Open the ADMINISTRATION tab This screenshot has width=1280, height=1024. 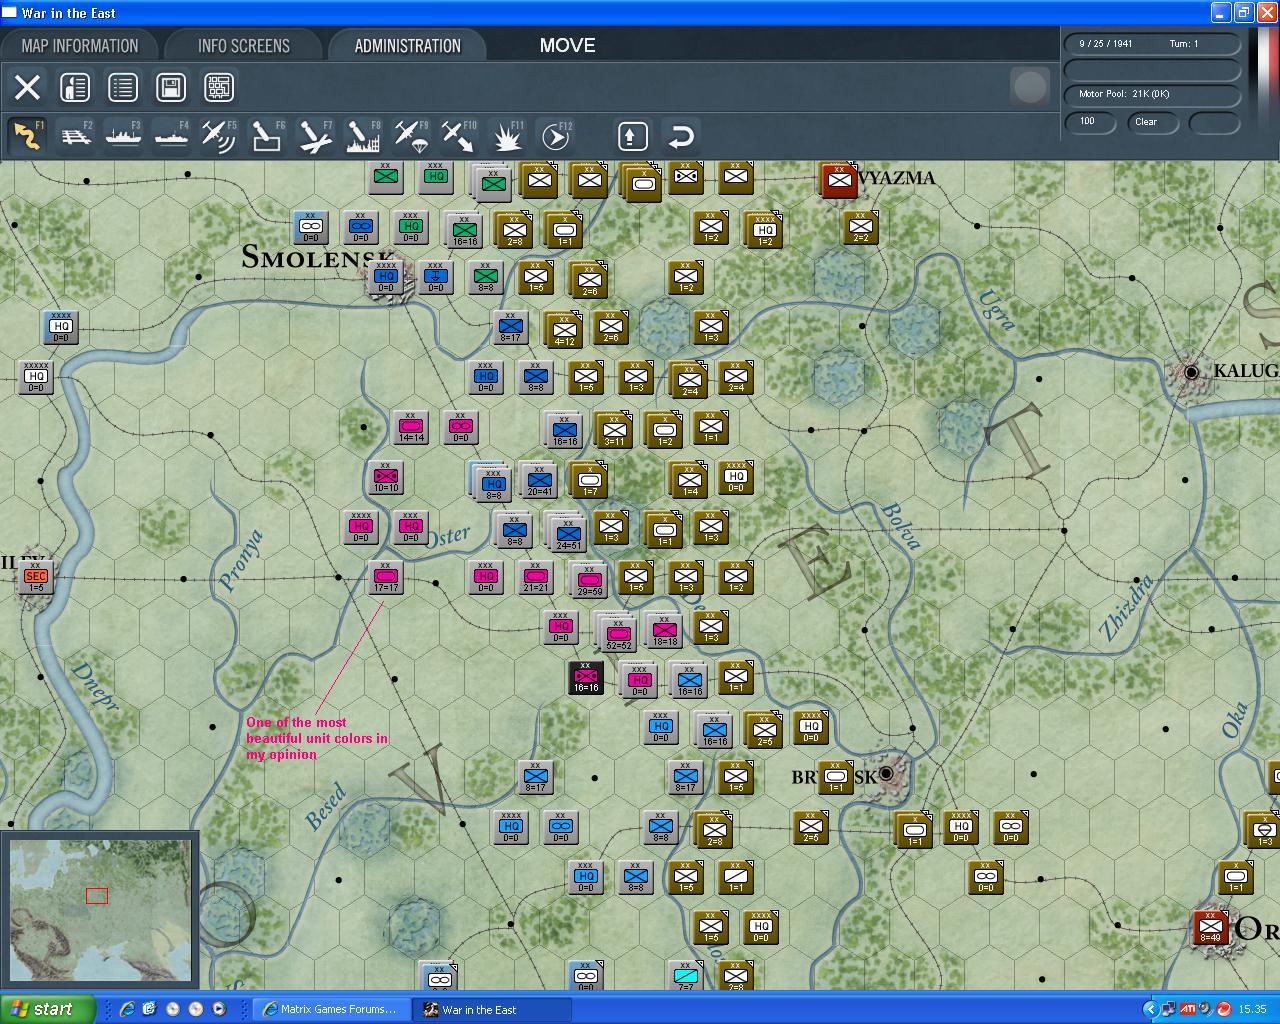(408, 46)
